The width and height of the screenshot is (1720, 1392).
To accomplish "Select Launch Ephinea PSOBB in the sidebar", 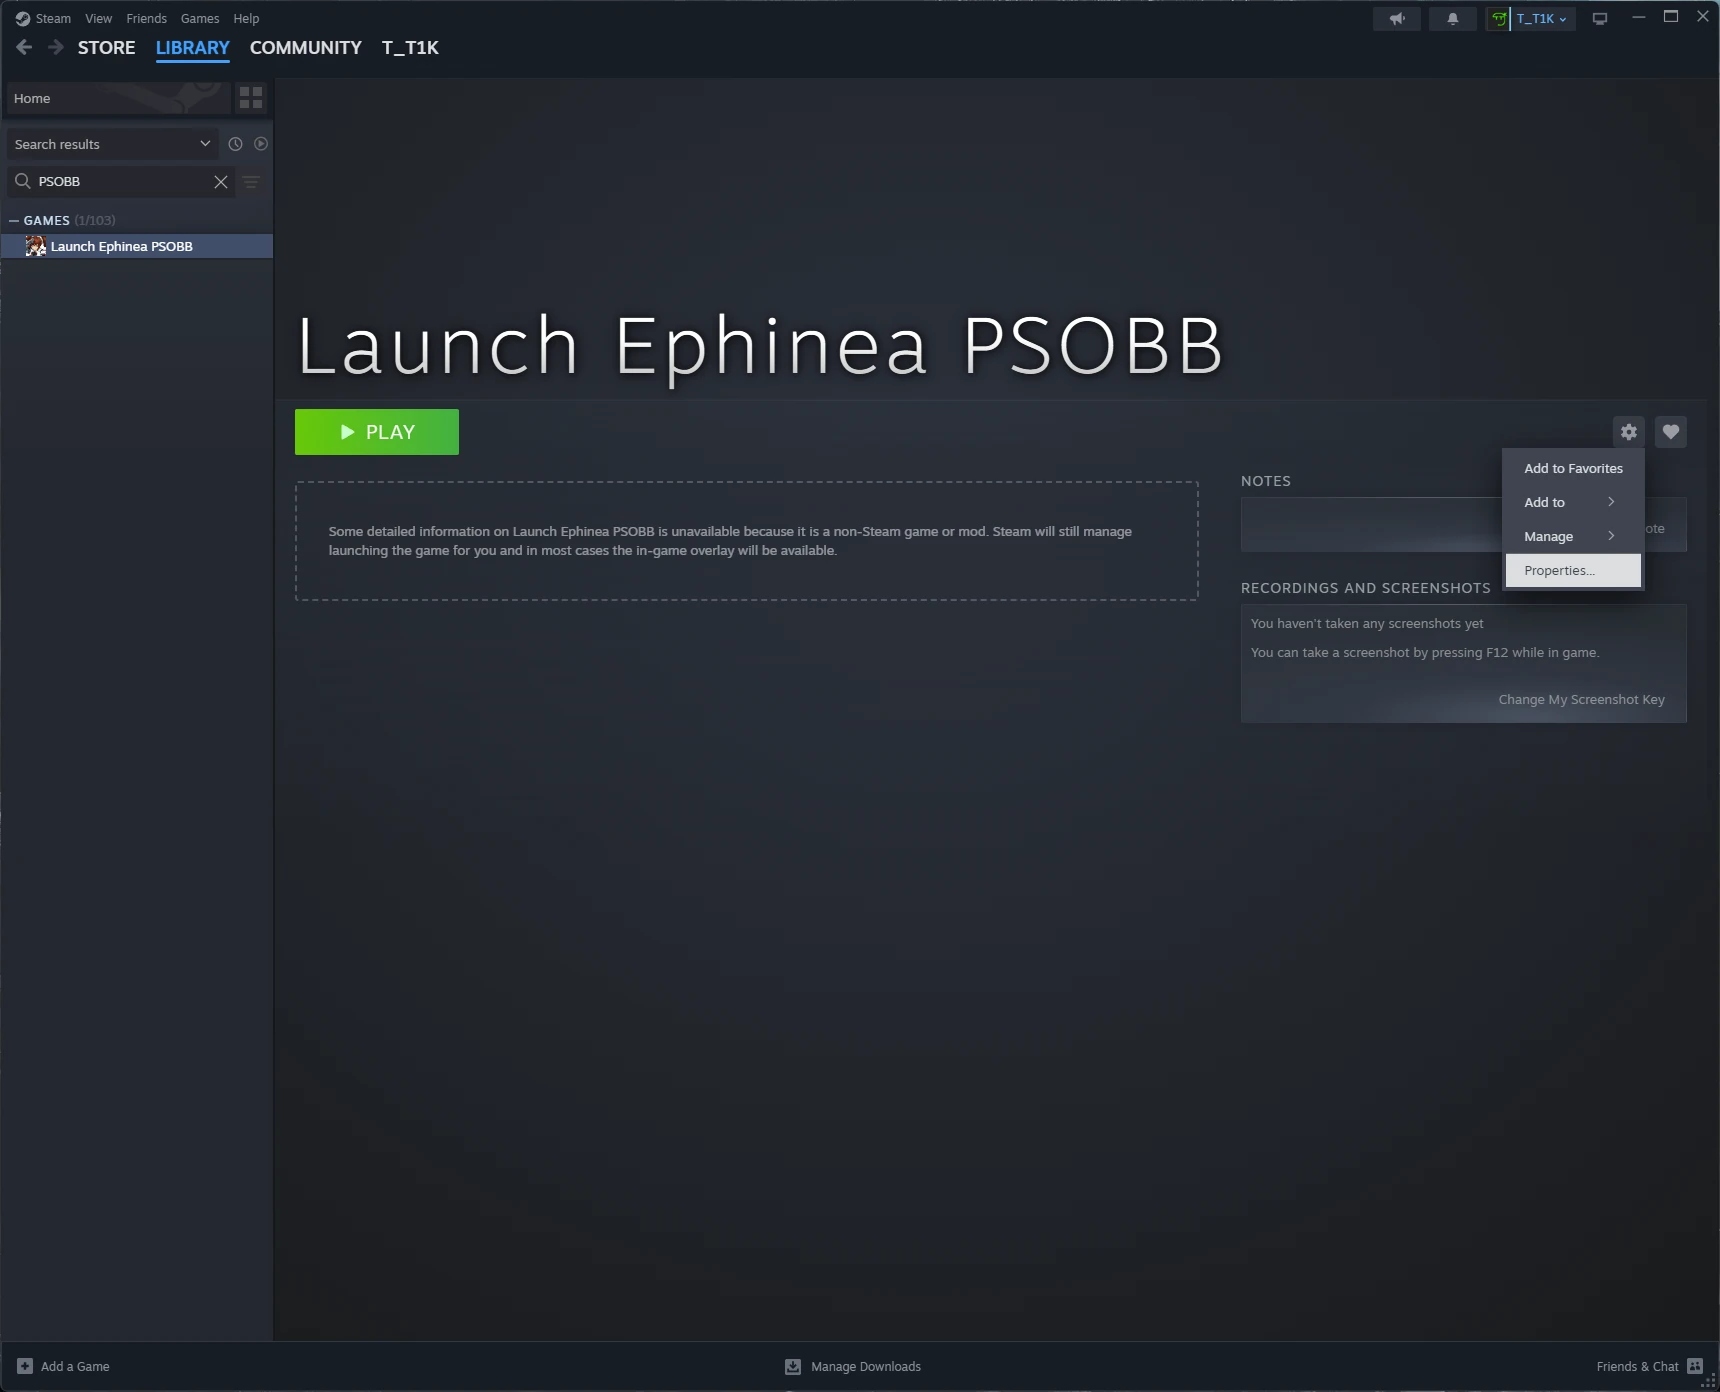I will [x=121, y=245].
